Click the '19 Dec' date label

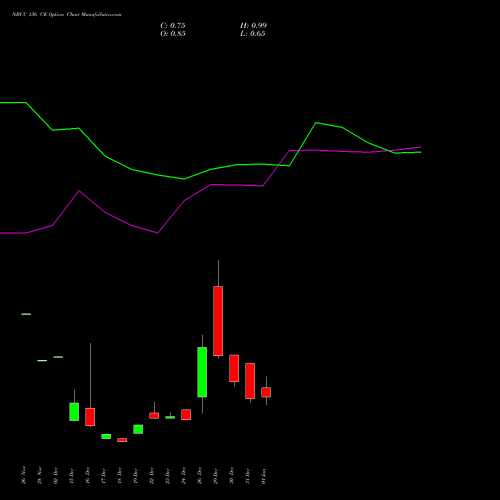coord(136,475)
